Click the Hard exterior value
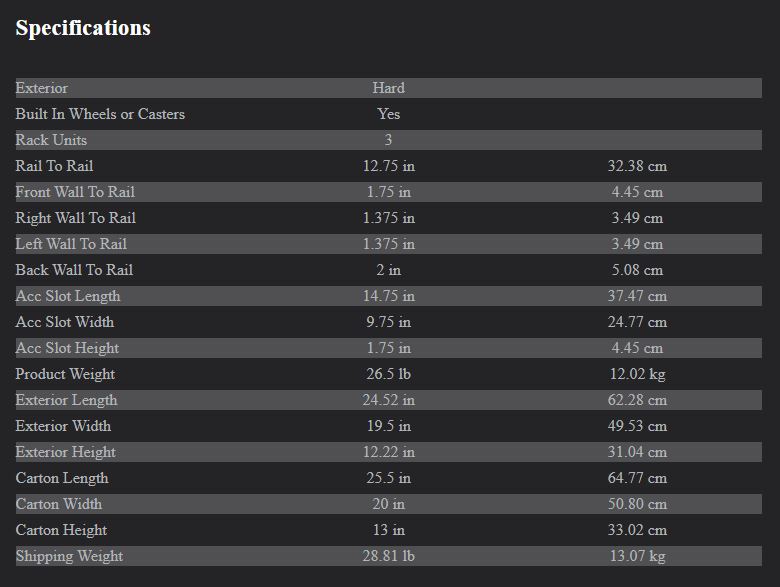The image size is (780, 587). [389, 88]
